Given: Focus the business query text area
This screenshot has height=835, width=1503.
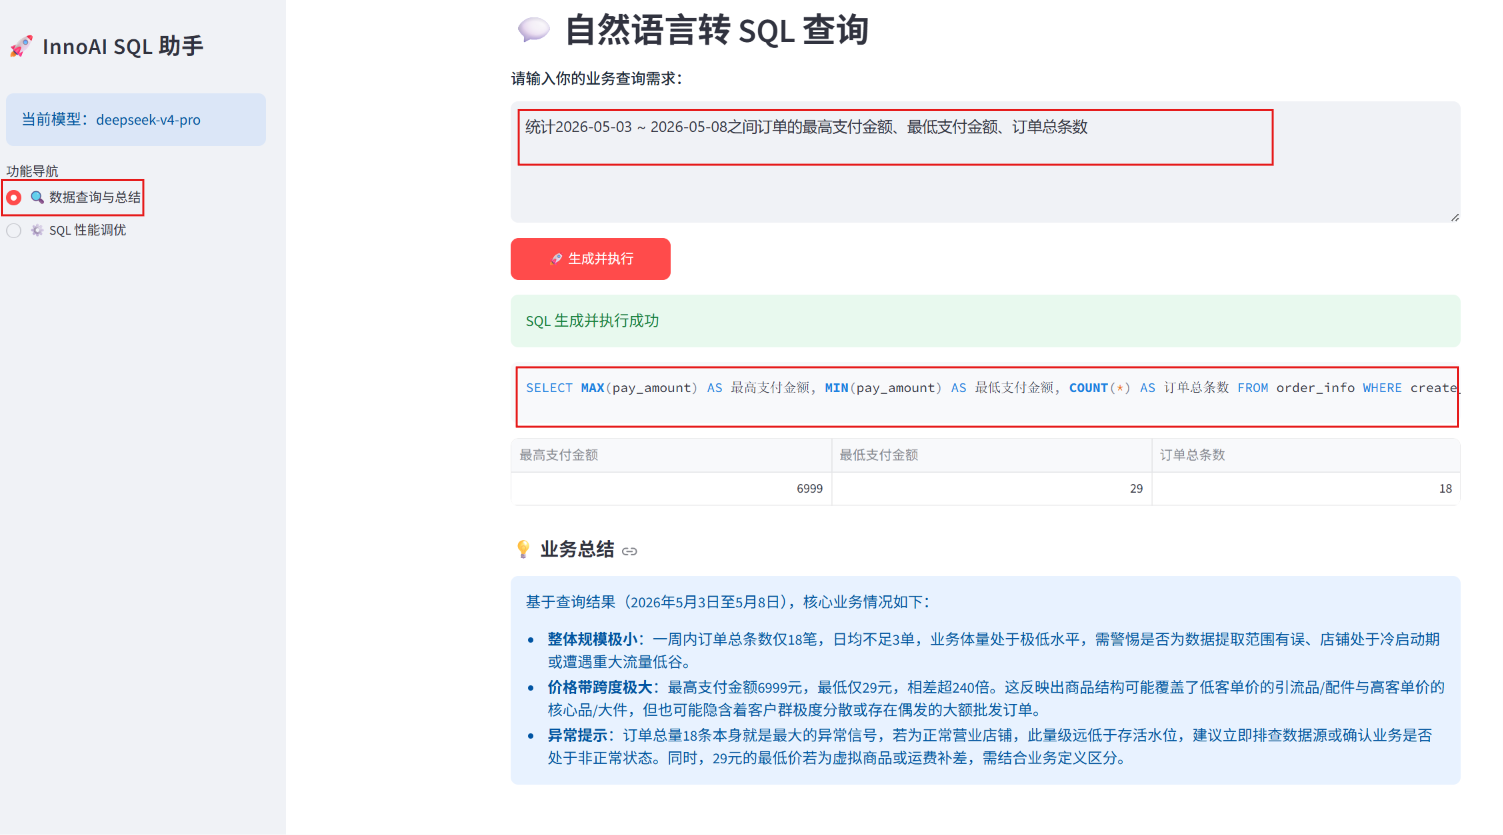Looking at the screenshot, I should (985, 162).
